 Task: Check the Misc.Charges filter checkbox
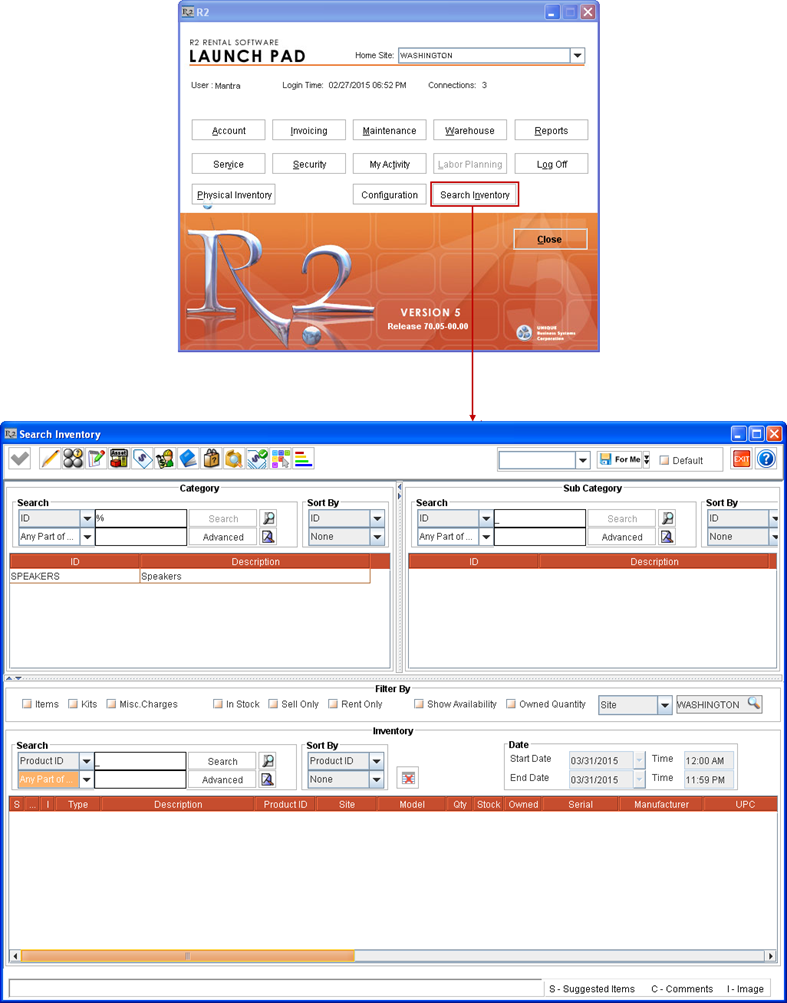tap(111, 704)
